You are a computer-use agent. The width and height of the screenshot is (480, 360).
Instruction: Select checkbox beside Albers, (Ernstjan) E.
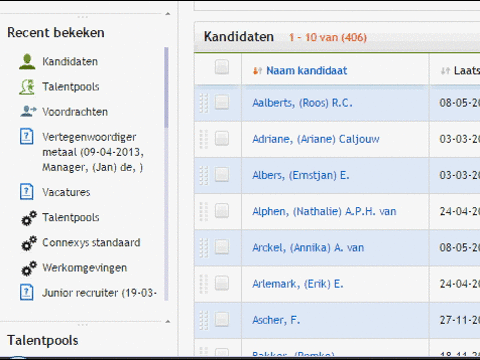pyautogui.click(x=222, y=174)
